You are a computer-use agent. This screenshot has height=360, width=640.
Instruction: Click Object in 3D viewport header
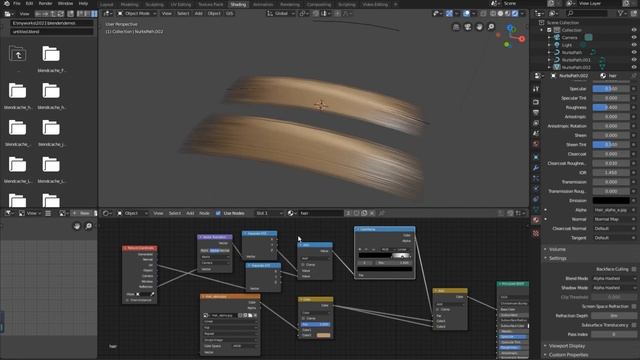point(214,13)
